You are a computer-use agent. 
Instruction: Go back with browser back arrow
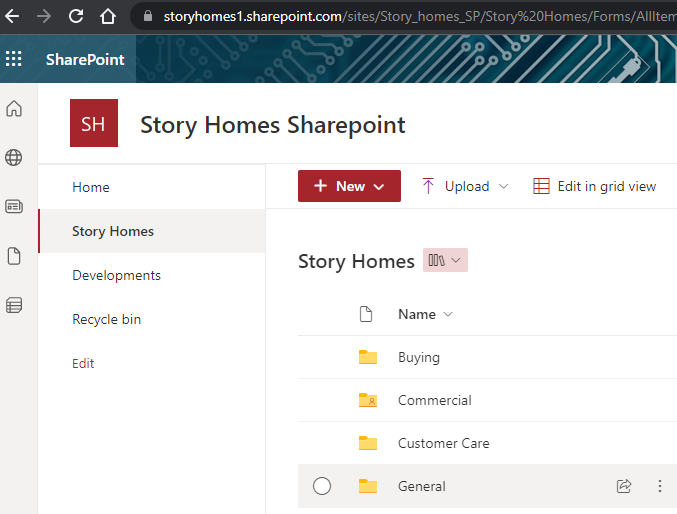[x=12, y=16]
